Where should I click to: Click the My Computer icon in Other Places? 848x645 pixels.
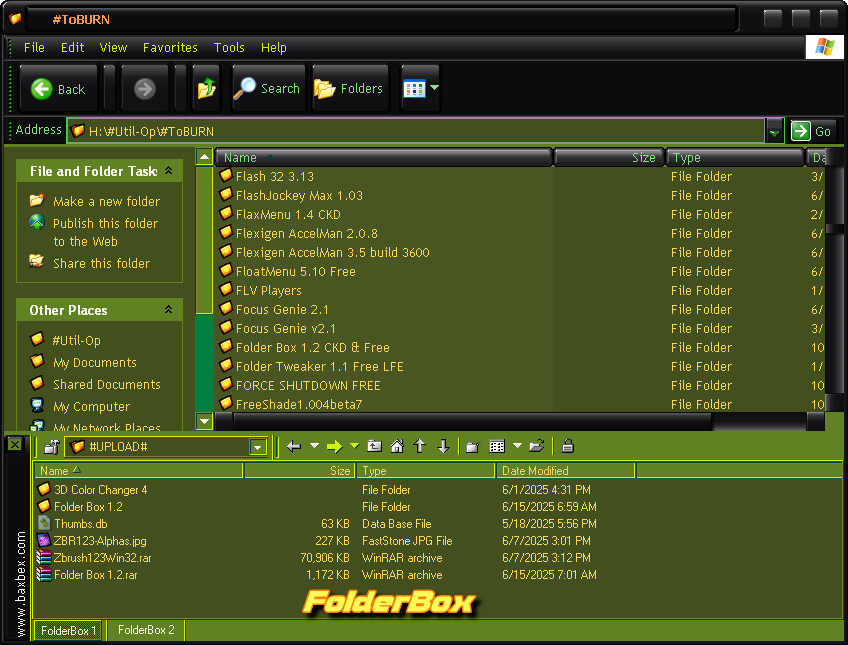(x=37, y=405)
